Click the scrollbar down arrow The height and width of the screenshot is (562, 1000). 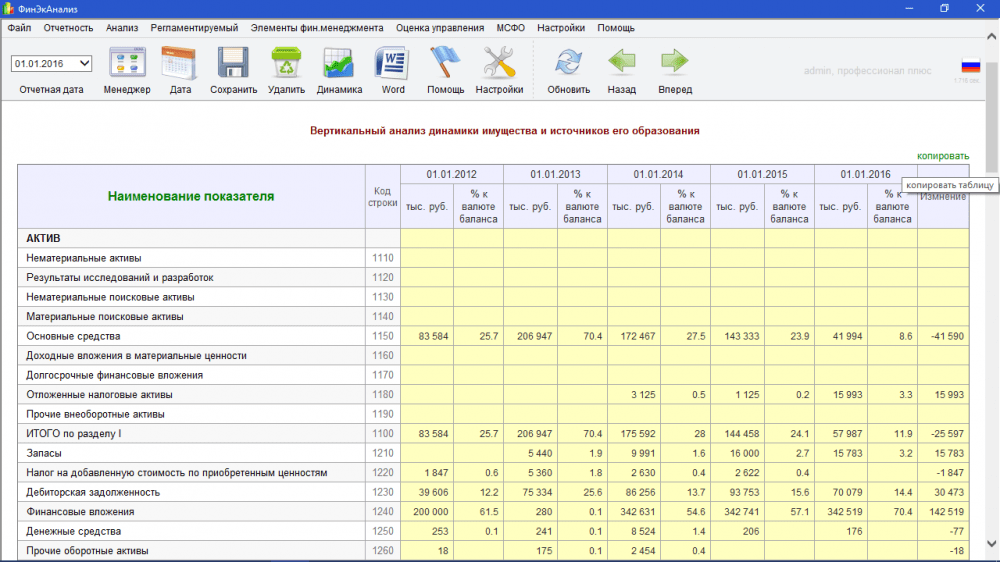pyautogui.click(x=992, y=544)
